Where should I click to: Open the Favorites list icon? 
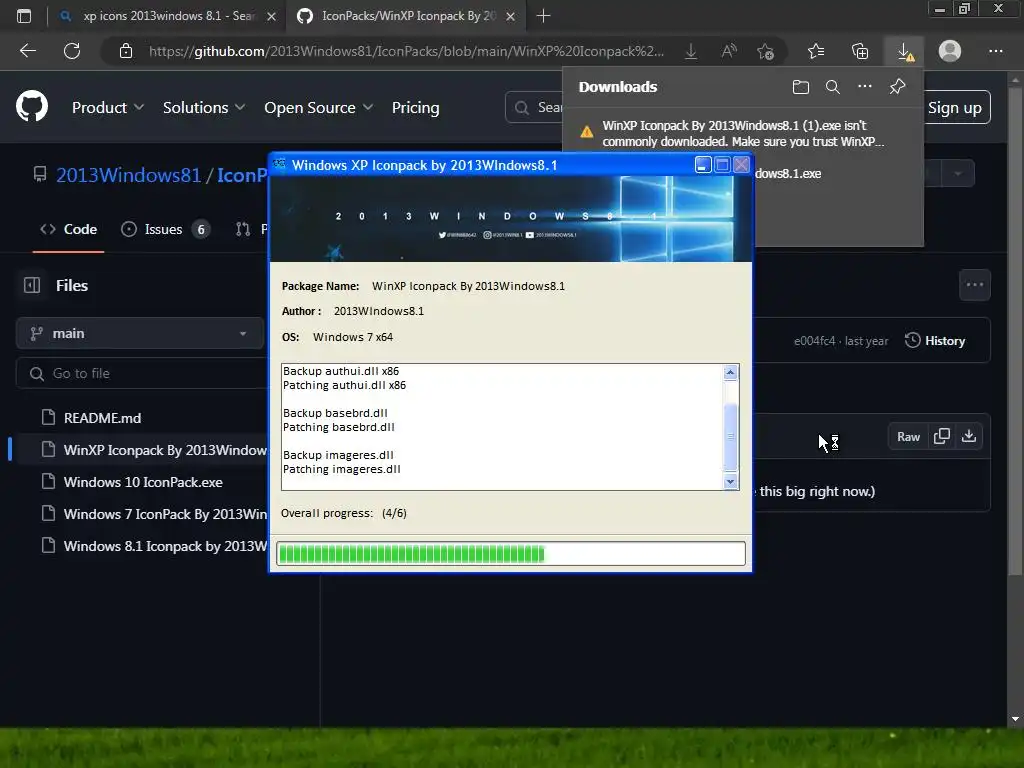[816, 51]
